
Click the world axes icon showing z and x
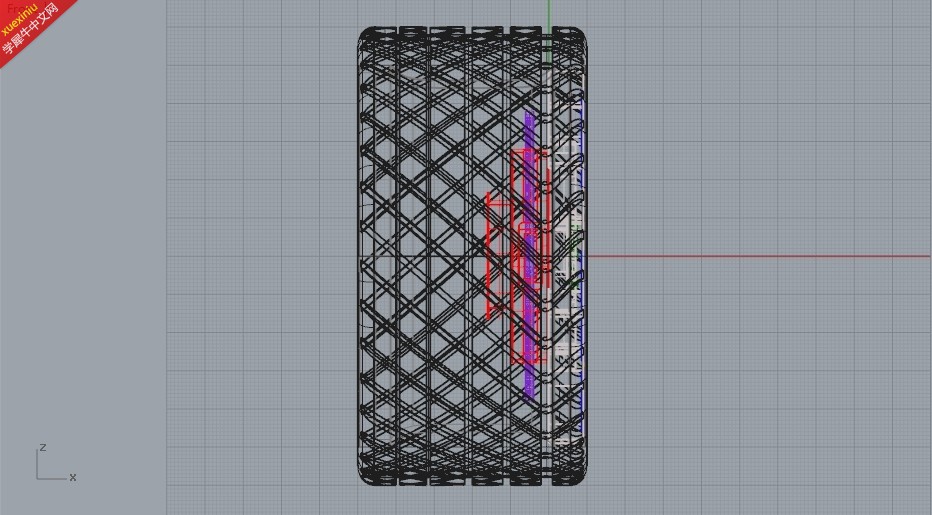point(56,463)
